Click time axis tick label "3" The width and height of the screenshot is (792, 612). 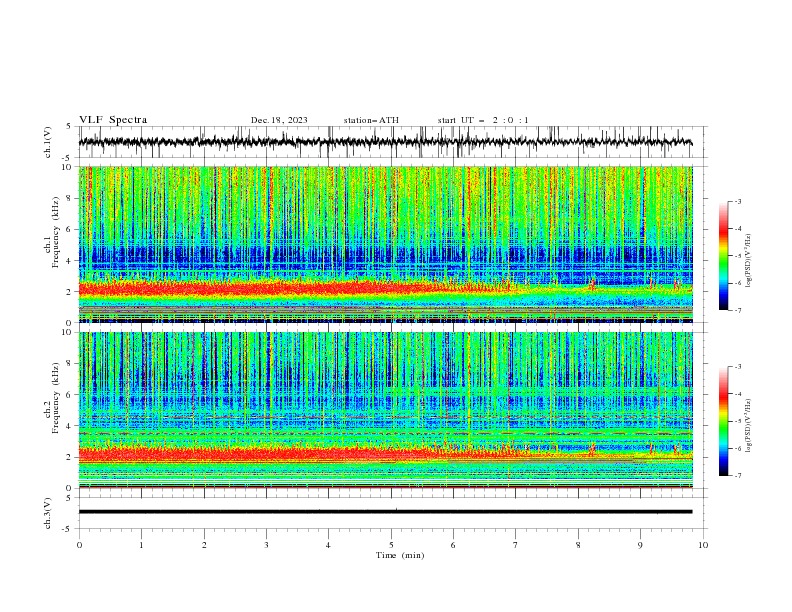tap(266, 545)
